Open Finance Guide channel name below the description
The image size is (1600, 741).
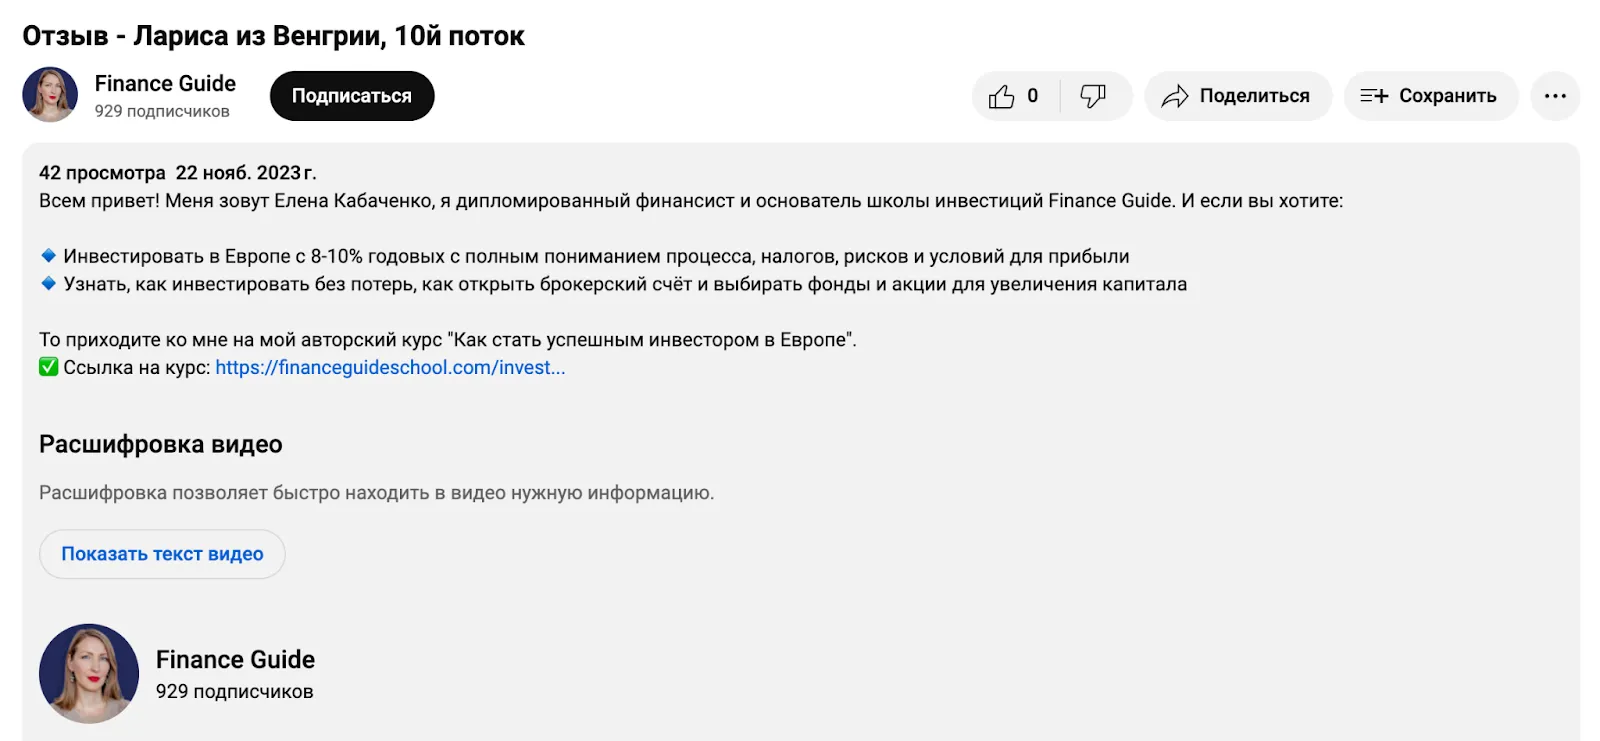(x=235, y=659)
